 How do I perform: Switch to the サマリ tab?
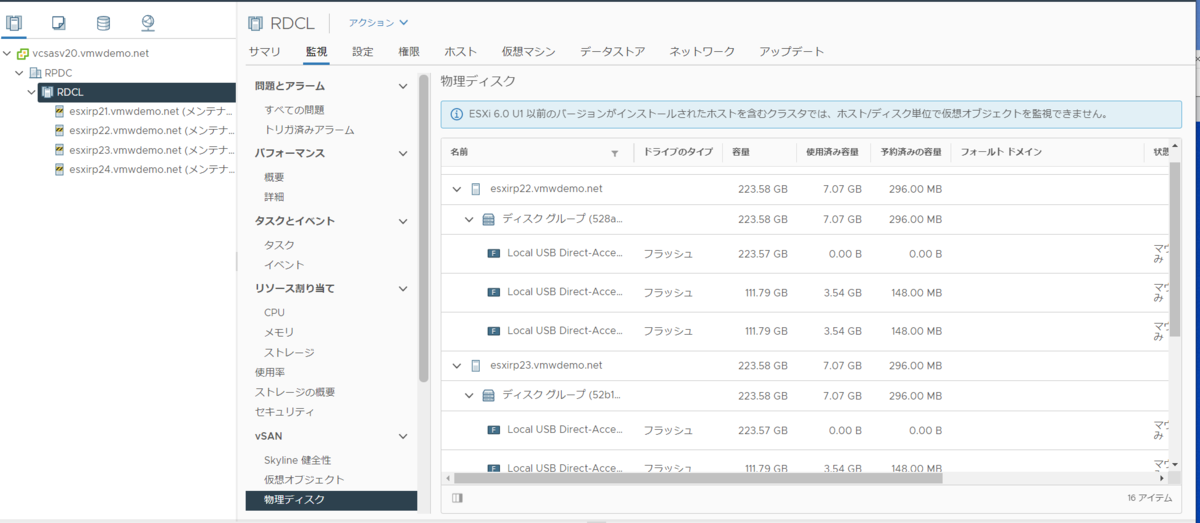tap(264, 52)
